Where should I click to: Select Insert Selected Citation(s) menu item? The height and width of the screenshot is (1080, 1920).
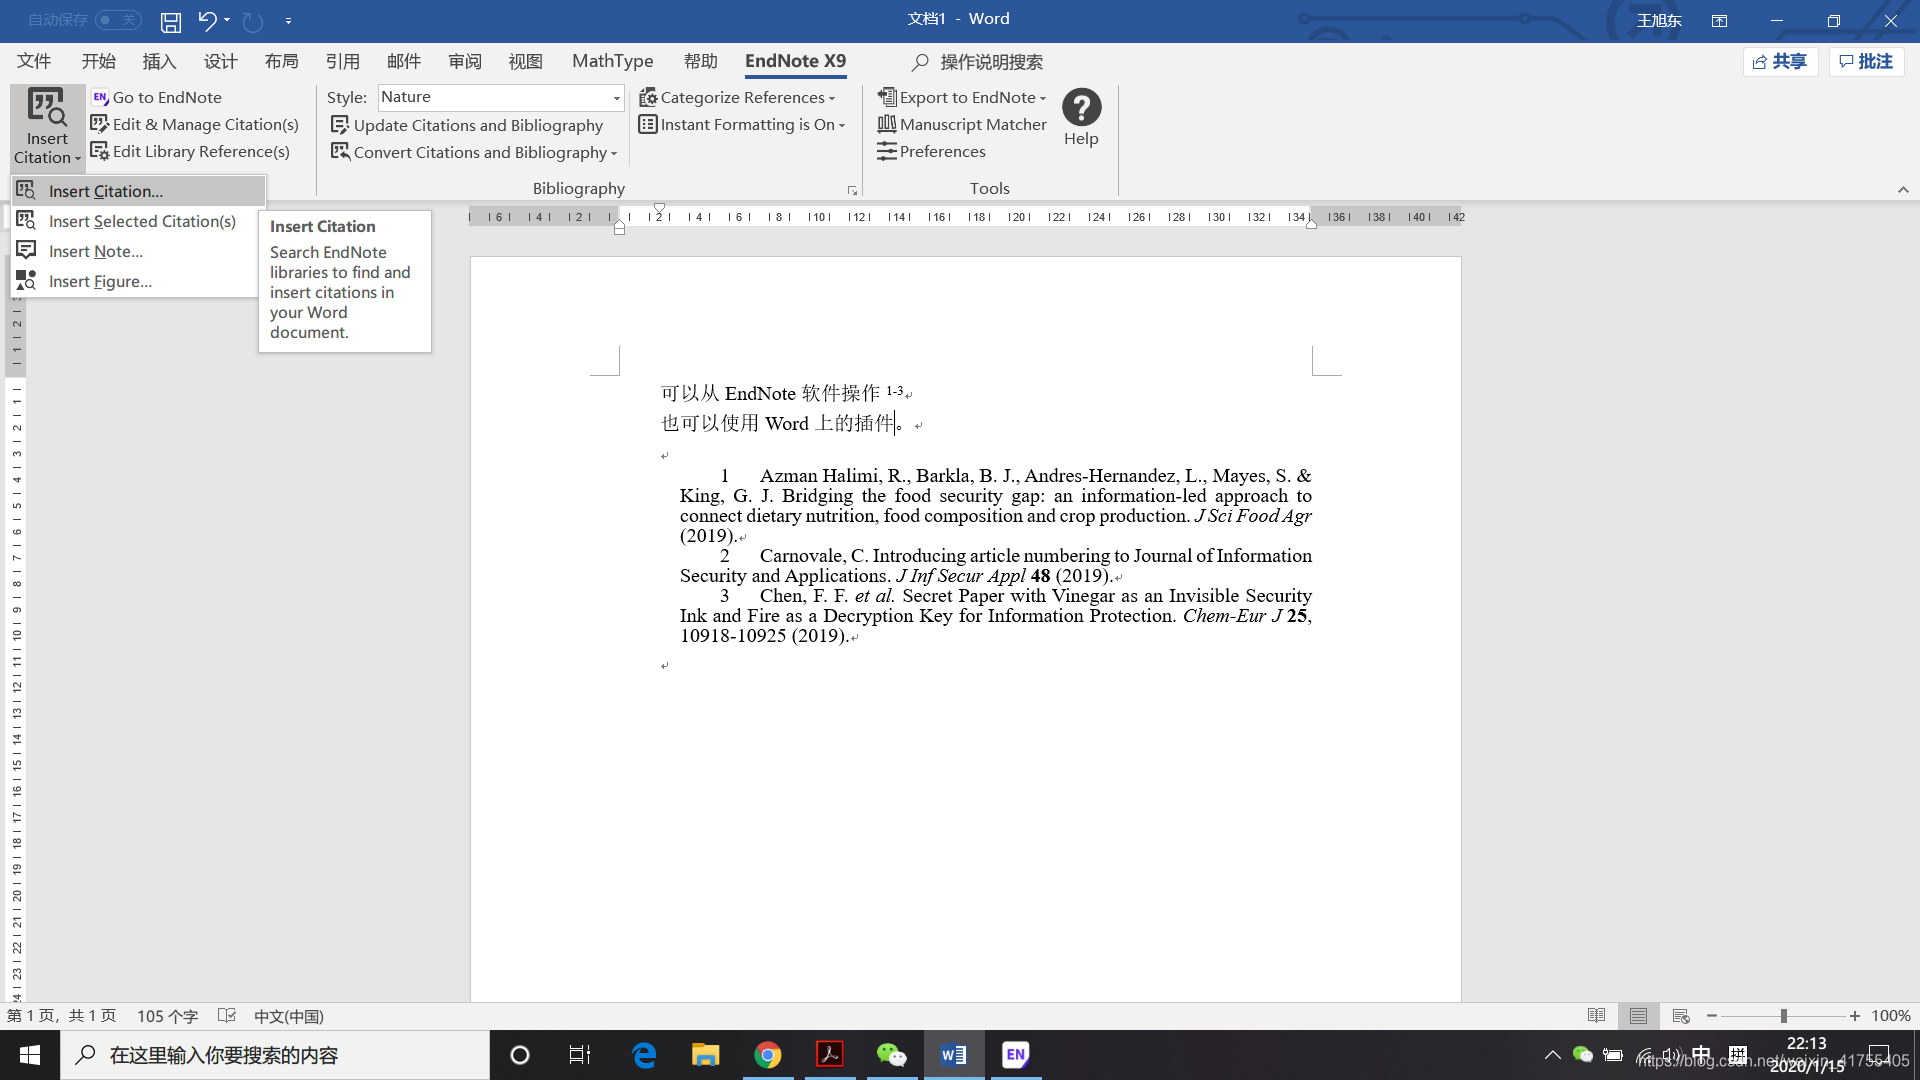(x=141, y=221)
